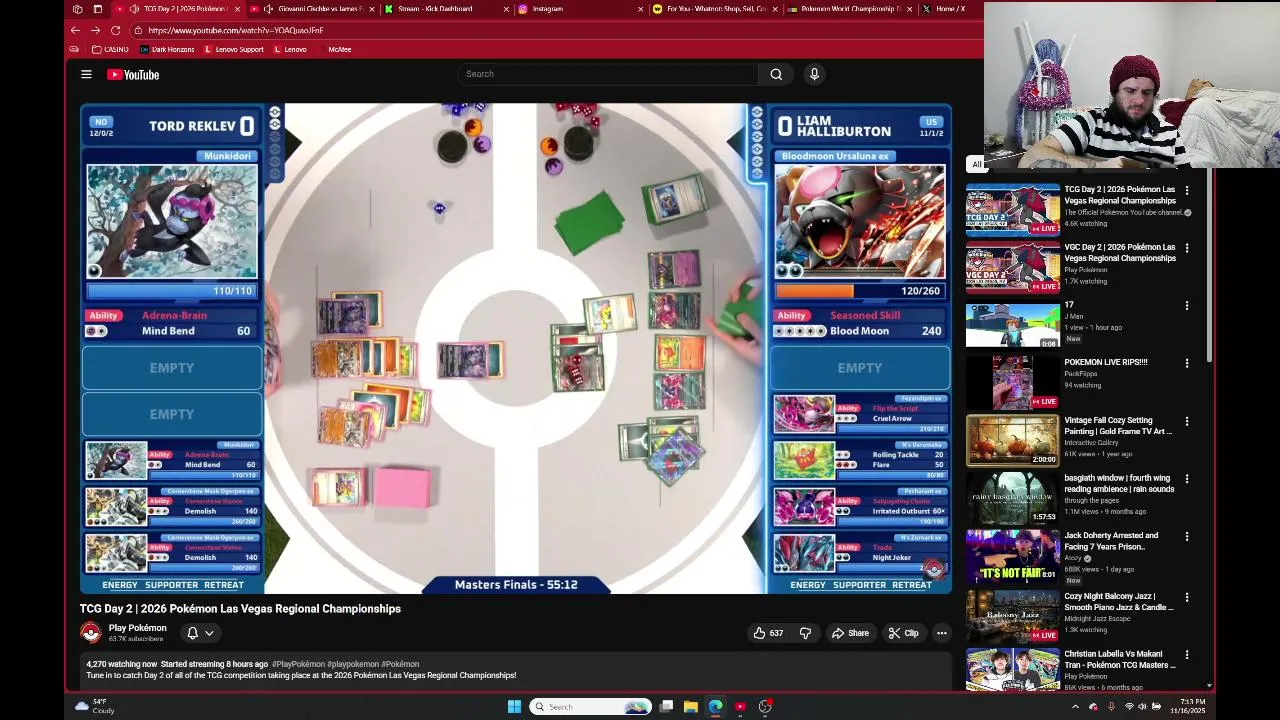Open options menu for TCG Day 2 recommendation
The height and width of the screenshot is (720, 1280).
1187,190
